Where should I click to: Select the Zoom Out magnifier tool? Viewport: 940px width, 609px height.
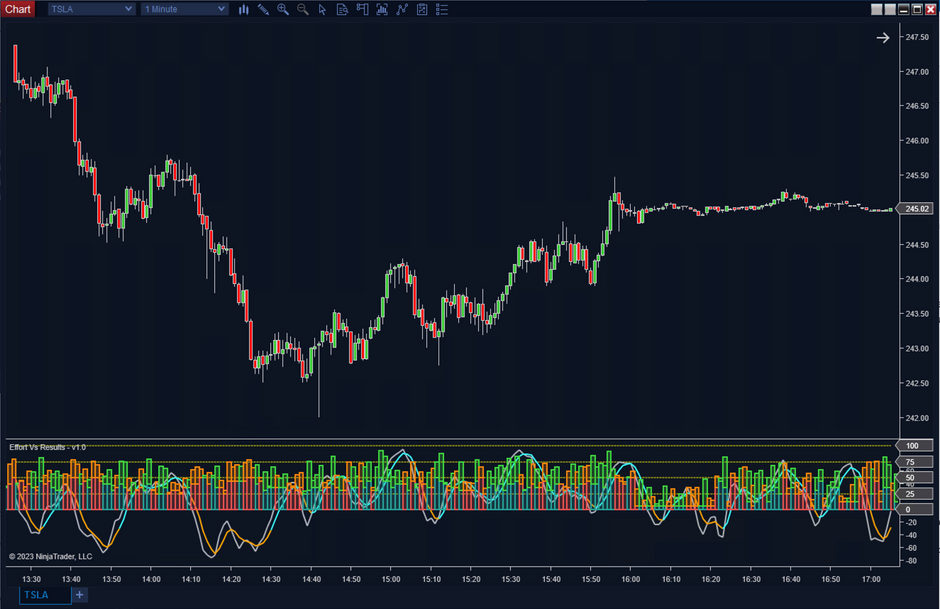(x=303, y=10)
